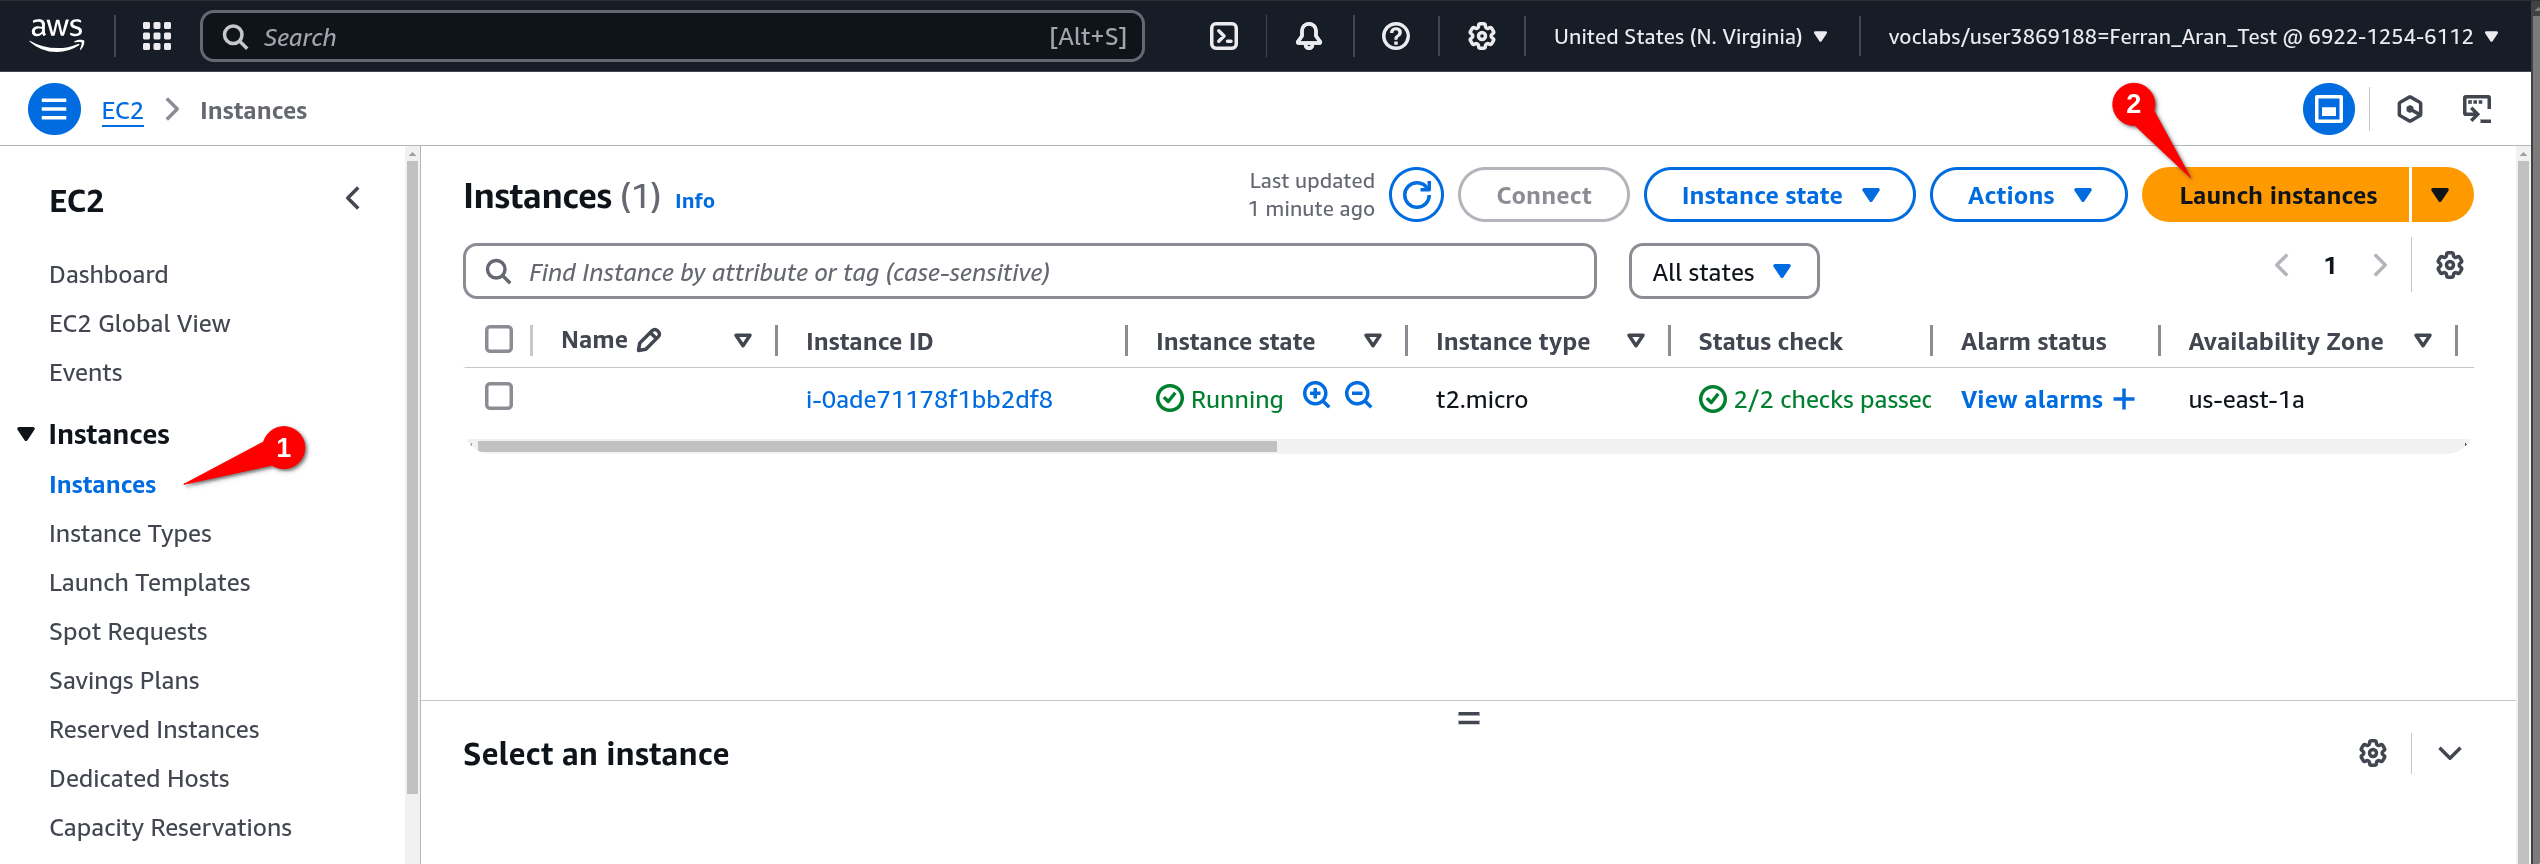
Task: Toggle the blue hamburger navigation menu
Action: pos(54,110)
